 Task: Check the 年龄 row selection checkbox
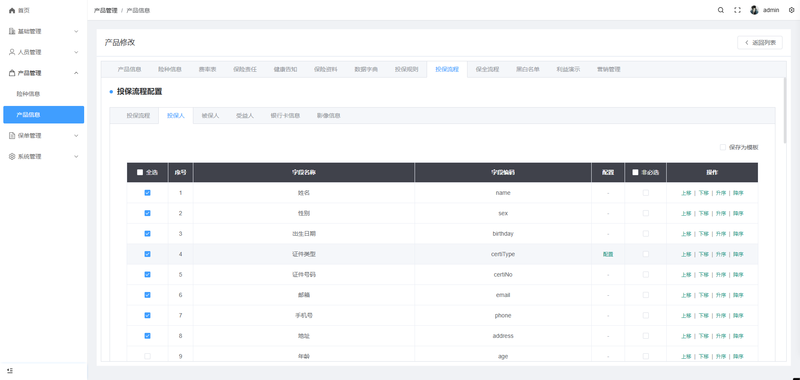[147, 356]
